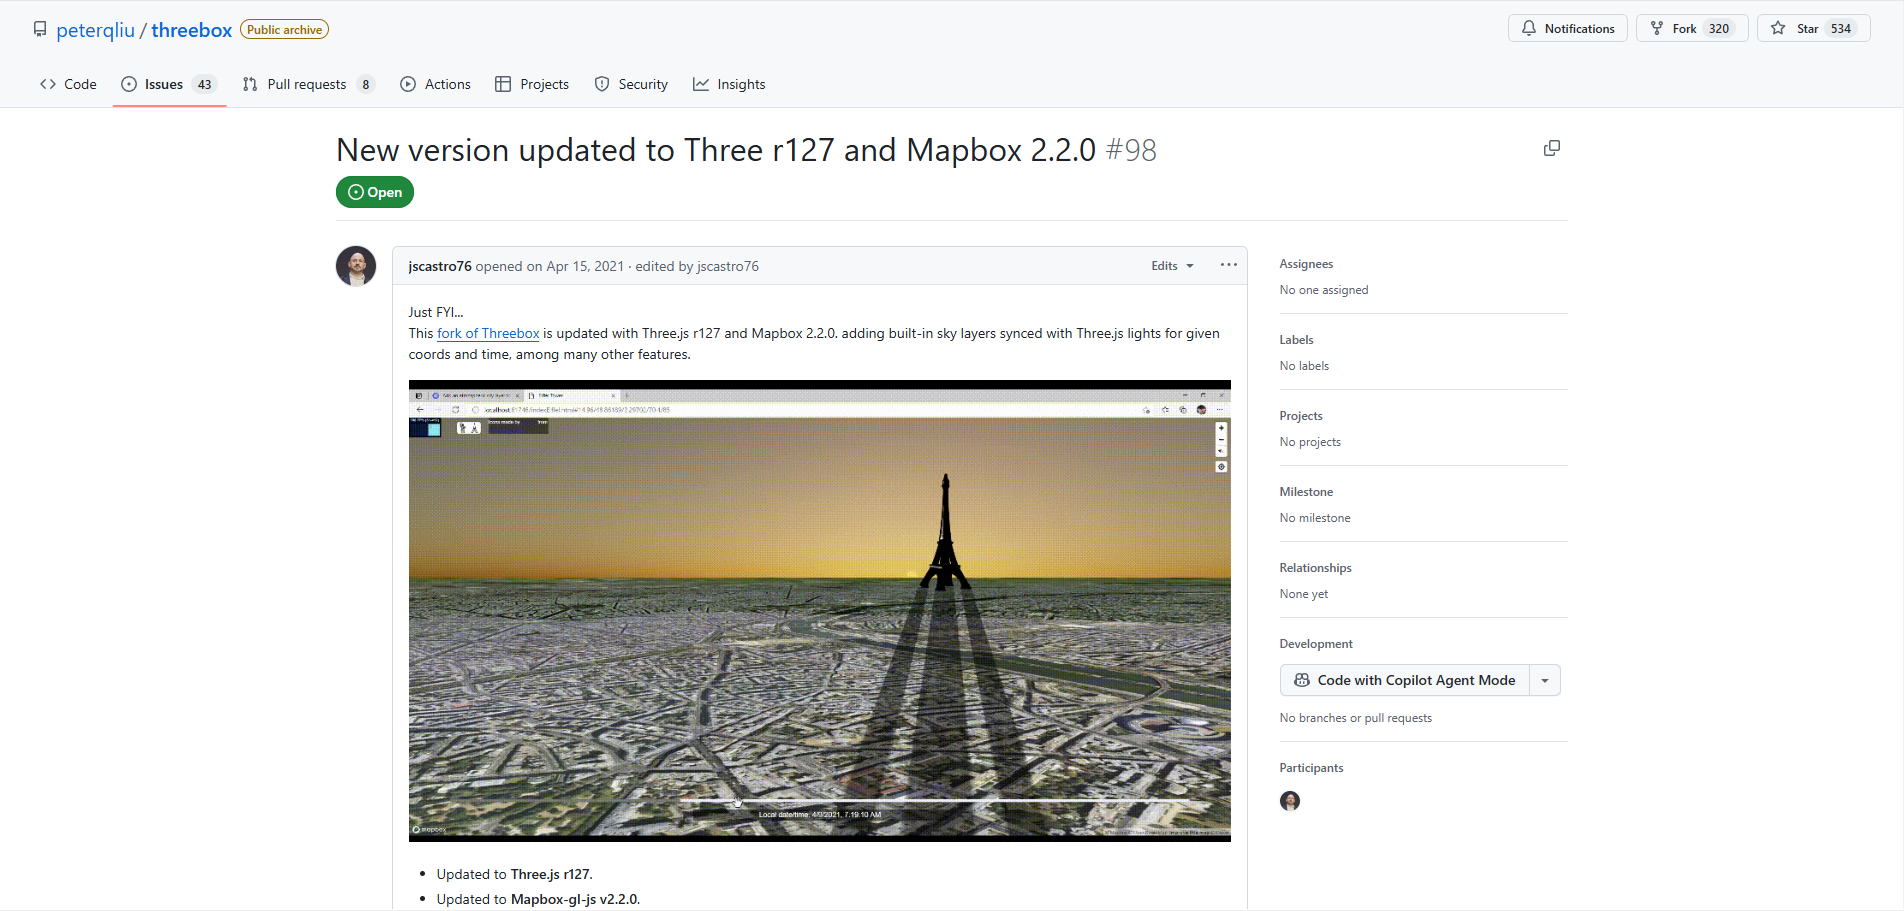Open the Pull requests tab

click(x=308, y=84)
